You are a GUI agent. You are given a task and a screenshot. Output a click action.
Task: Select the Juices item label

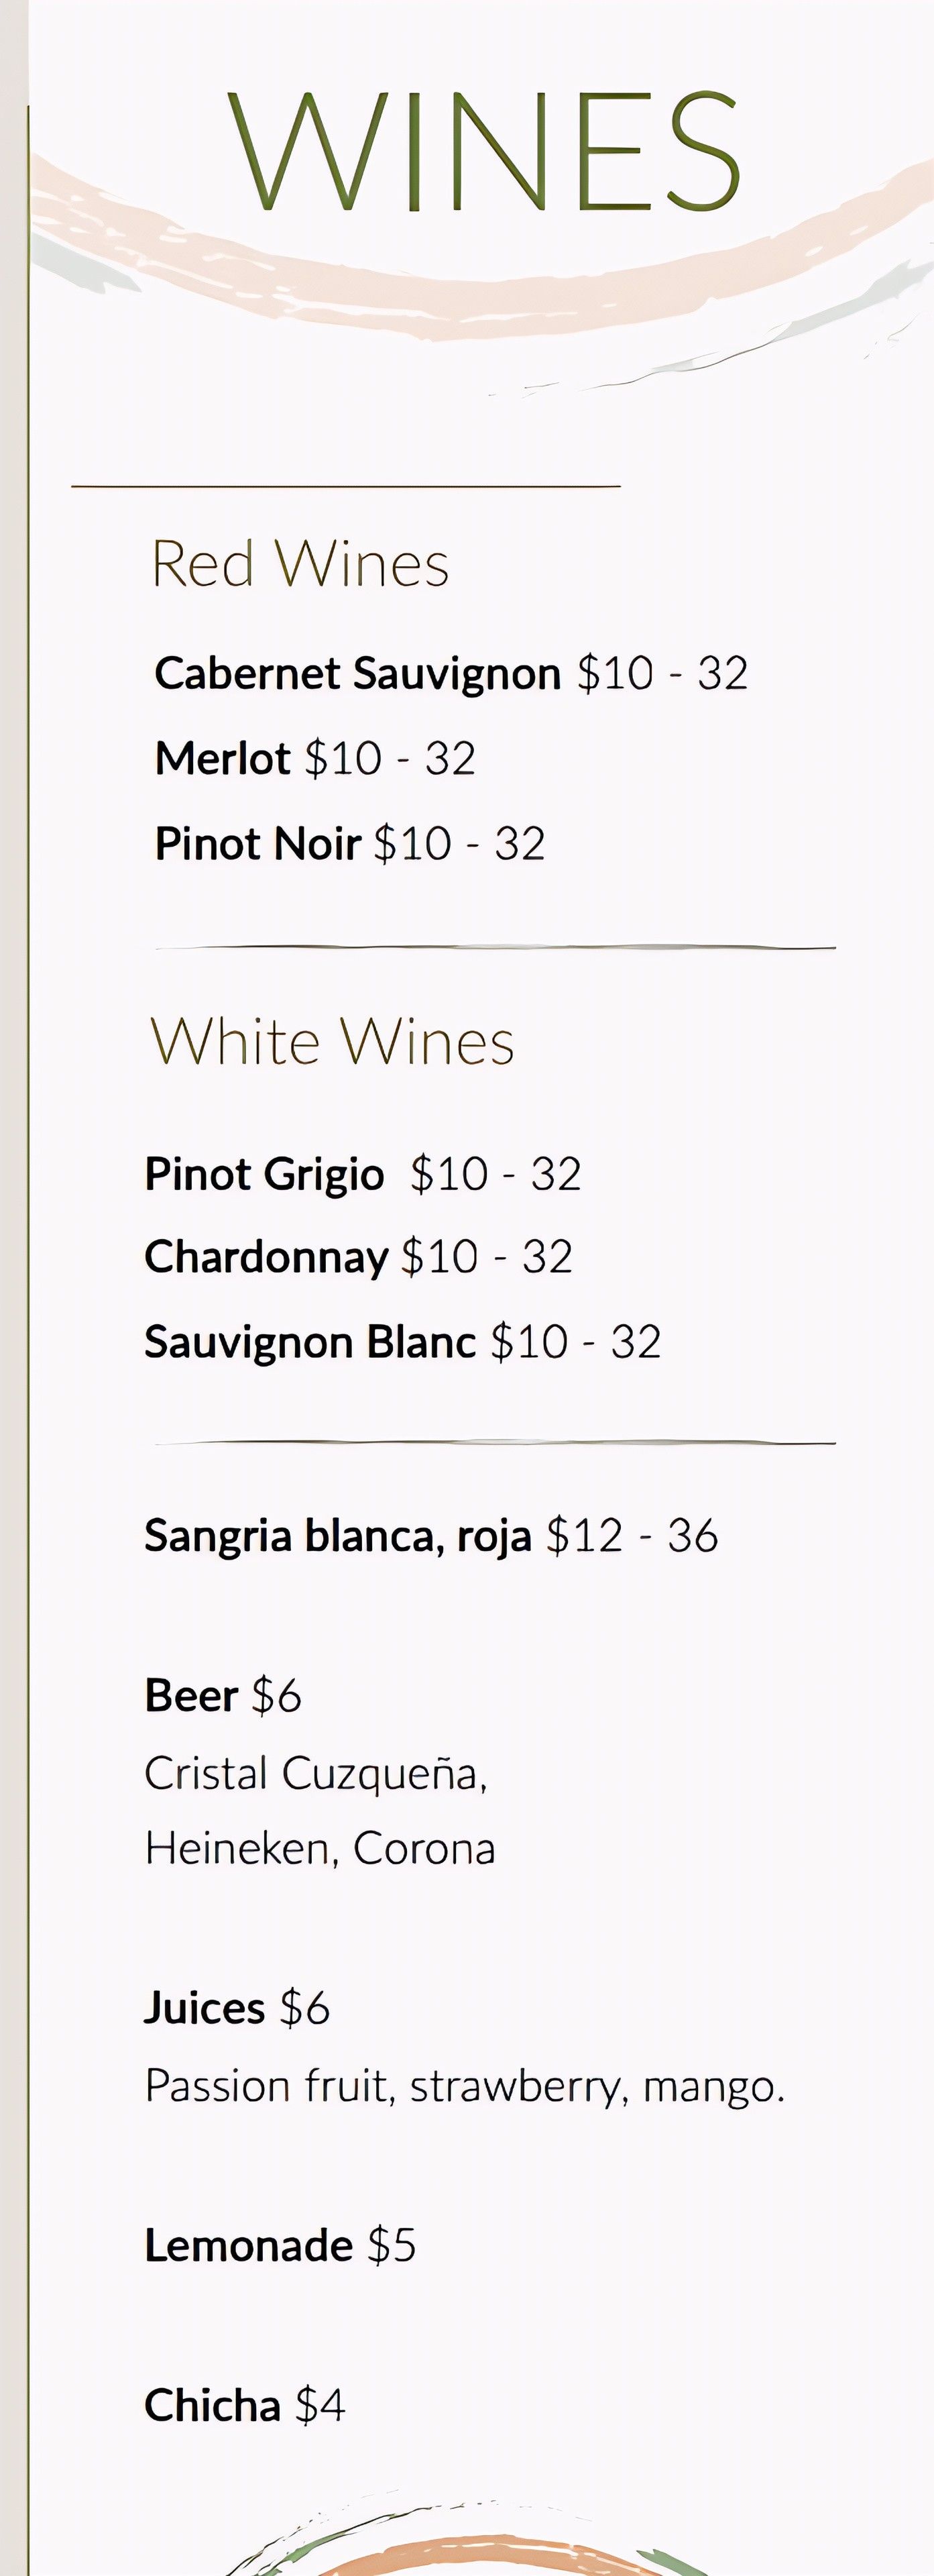click(204, 2008)
